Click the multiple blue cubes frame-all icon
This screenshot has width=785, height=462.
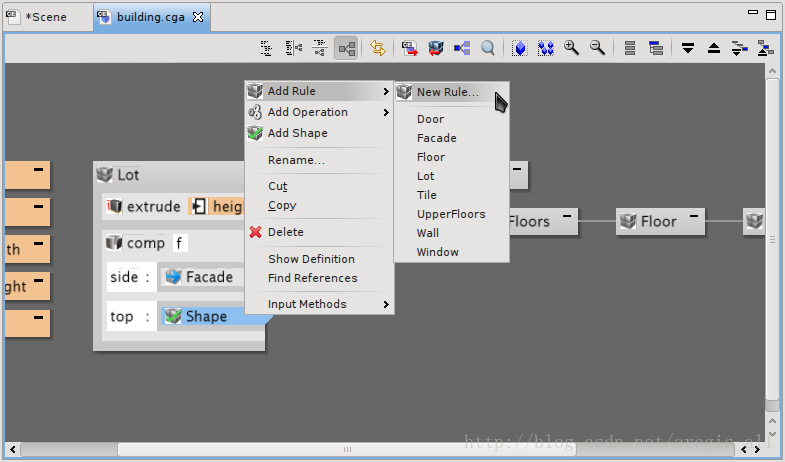(x=546, y=48)
